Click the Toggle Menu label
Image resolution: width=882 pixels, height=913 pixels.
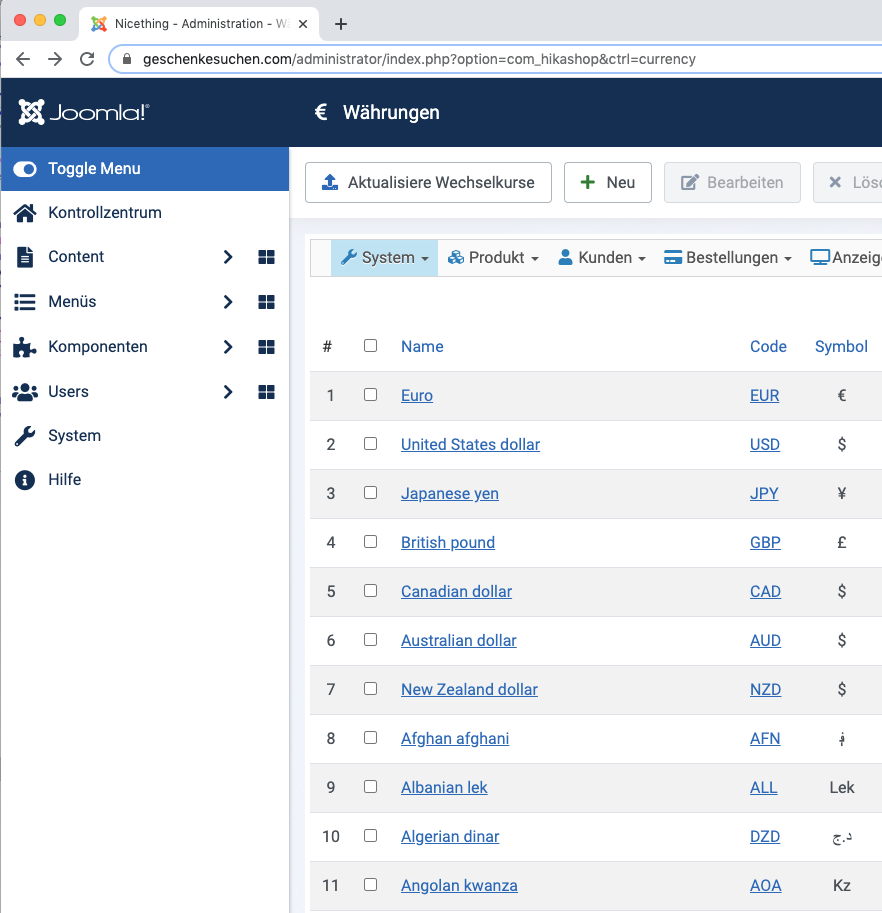tap(94, 169)
